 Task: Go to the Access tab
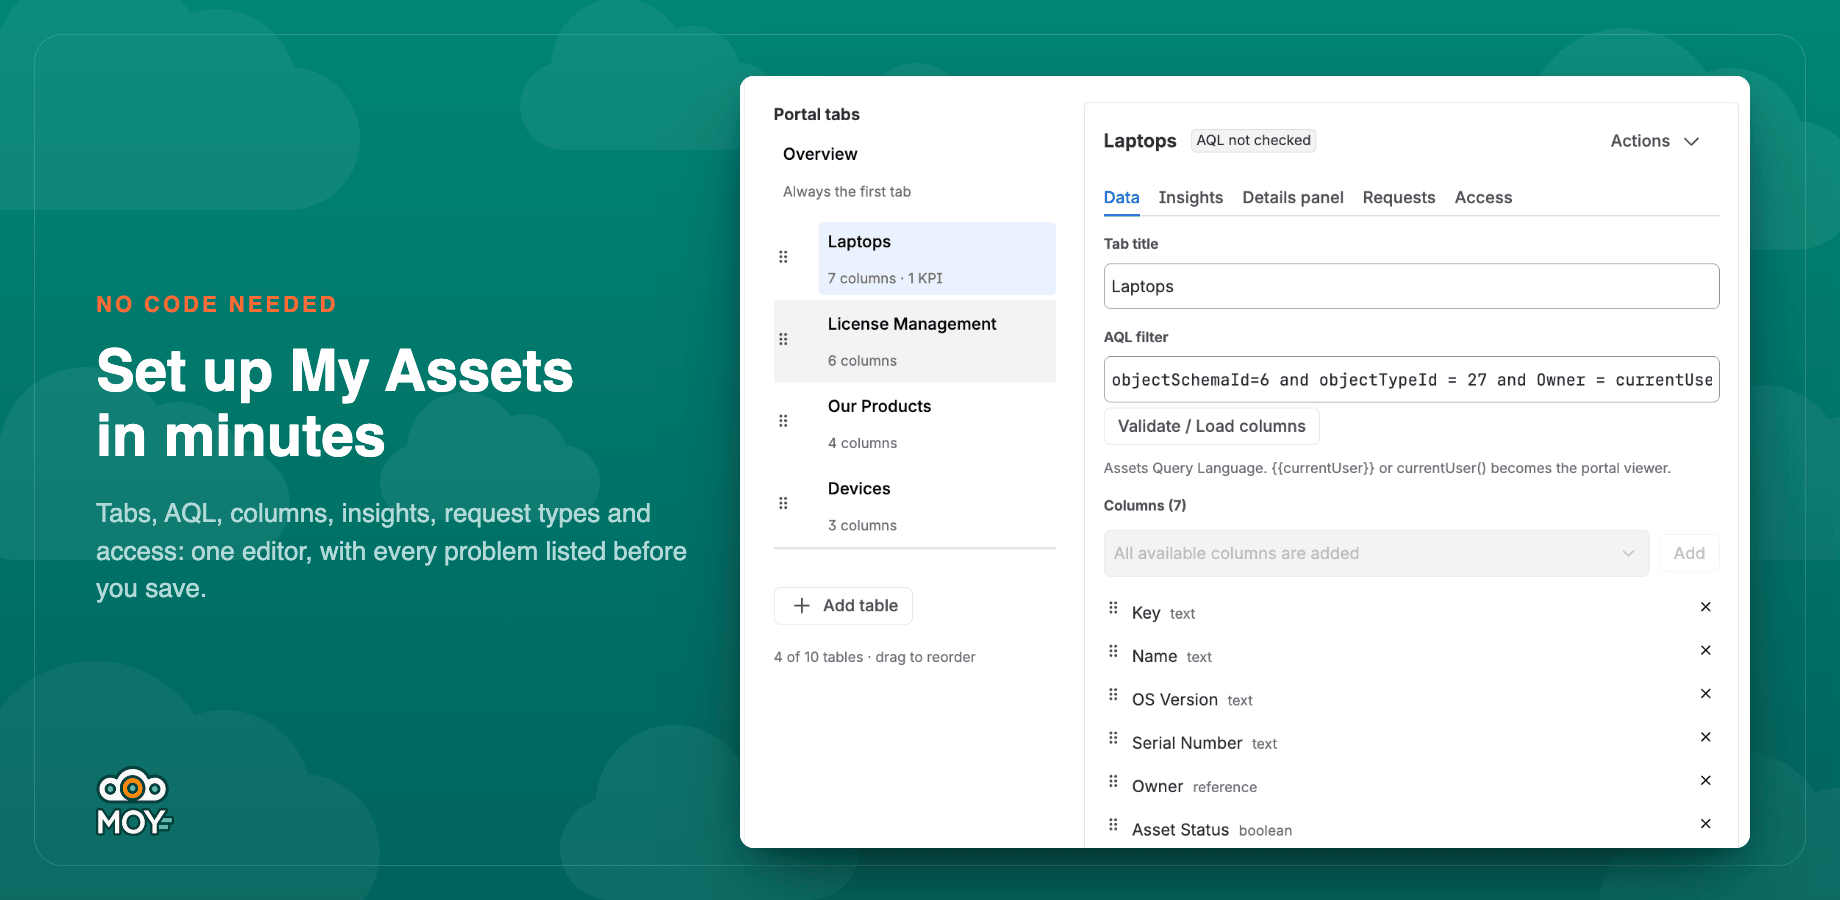pyautogui.click(x=1483, y=198)
